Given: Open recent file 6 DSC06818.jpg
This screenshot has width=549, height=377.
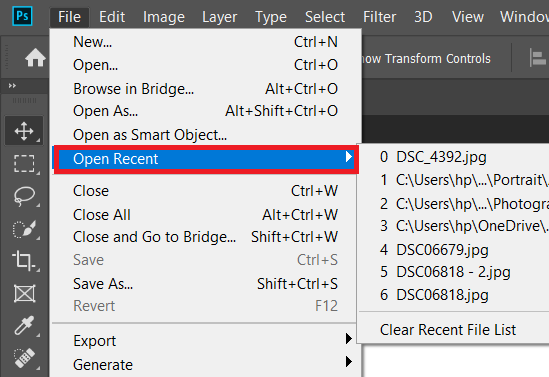Looking at the screenshot, I should (454, 295).
